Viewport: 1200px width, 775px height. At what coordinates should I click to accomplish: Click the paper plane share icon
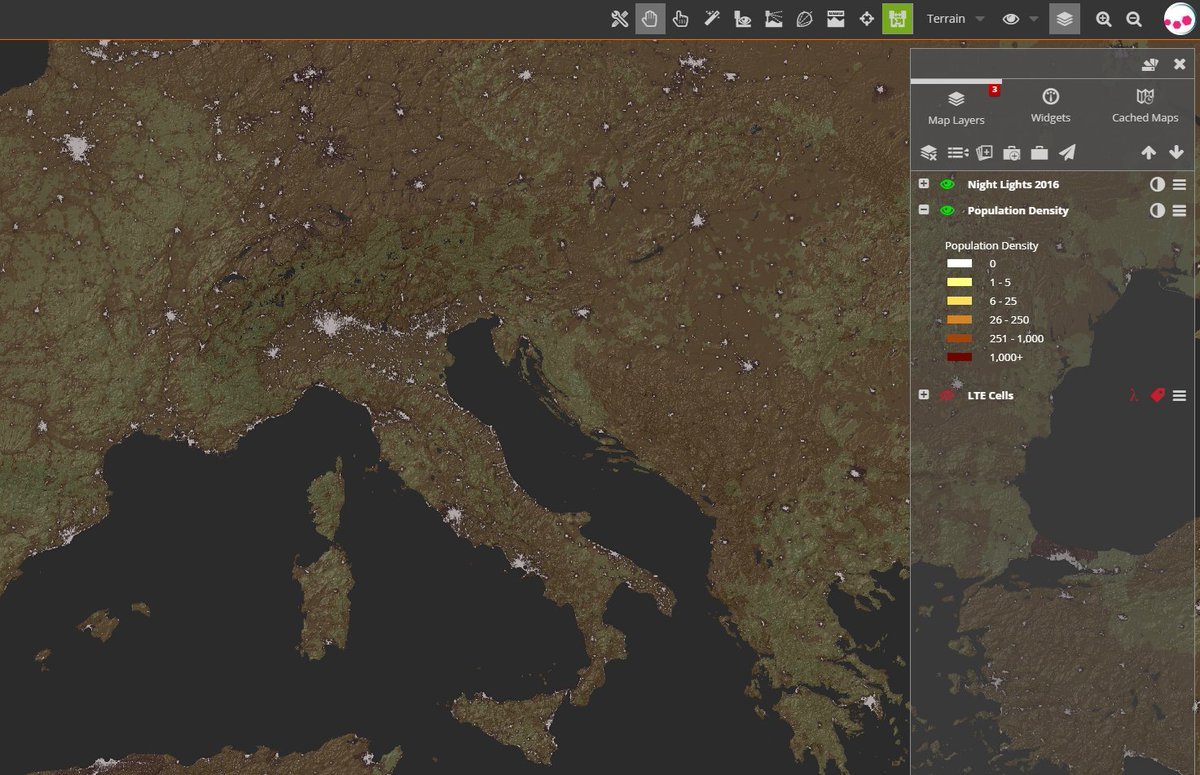(1068, 153)
